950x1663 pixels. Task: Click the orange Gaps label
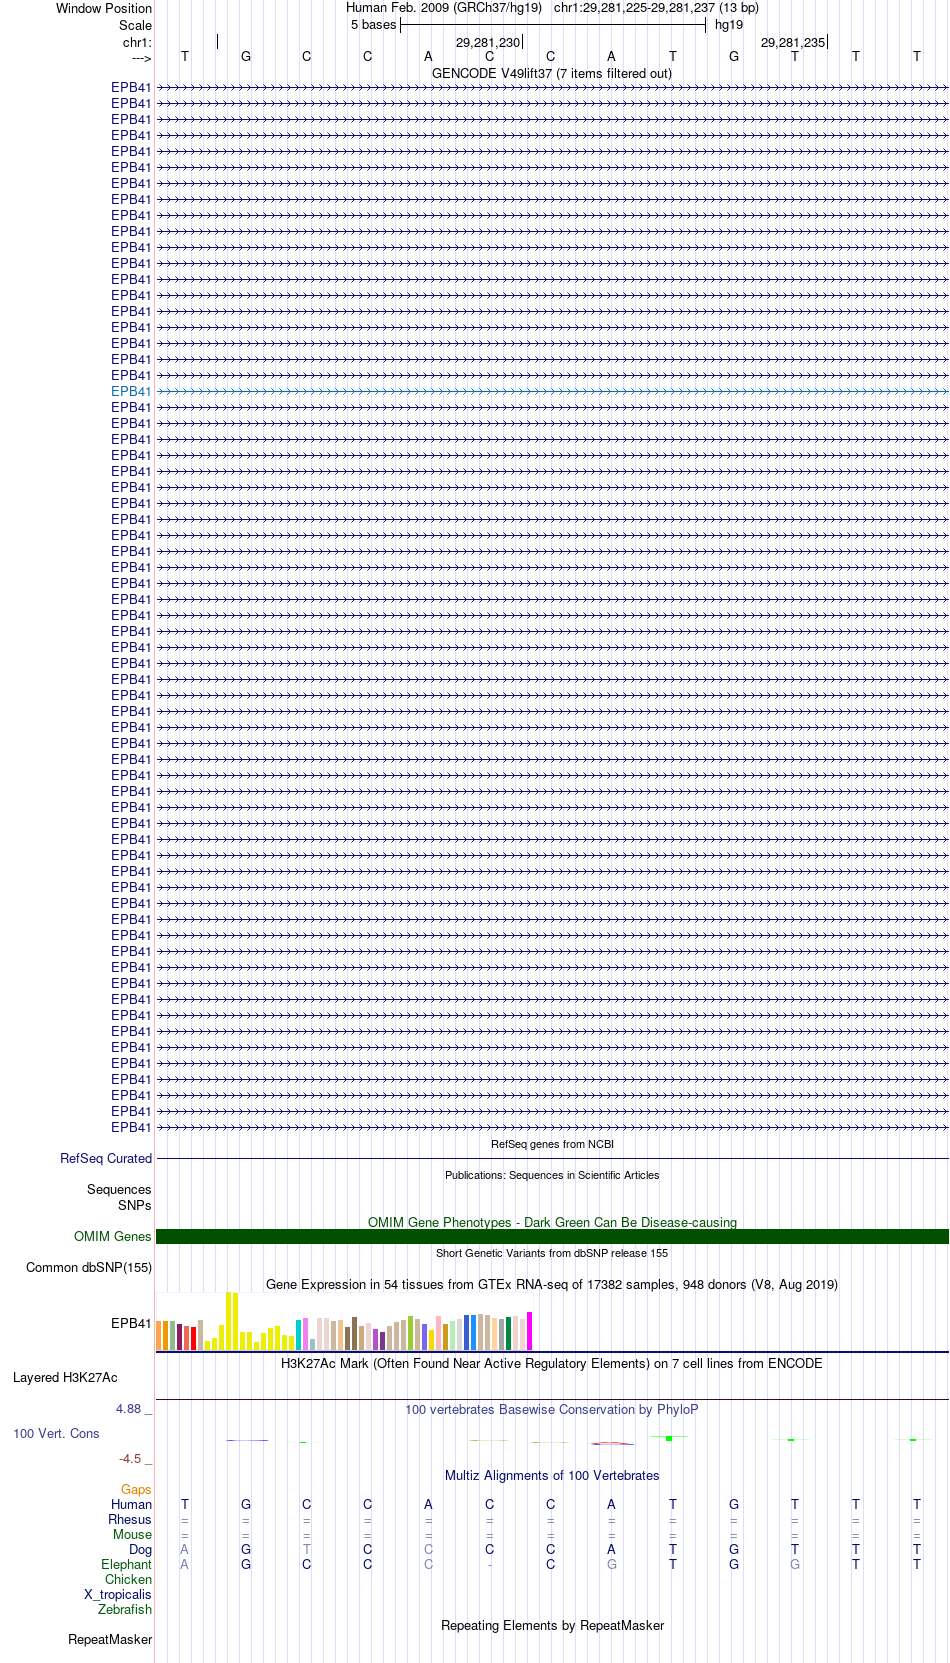pos(136,1490)
